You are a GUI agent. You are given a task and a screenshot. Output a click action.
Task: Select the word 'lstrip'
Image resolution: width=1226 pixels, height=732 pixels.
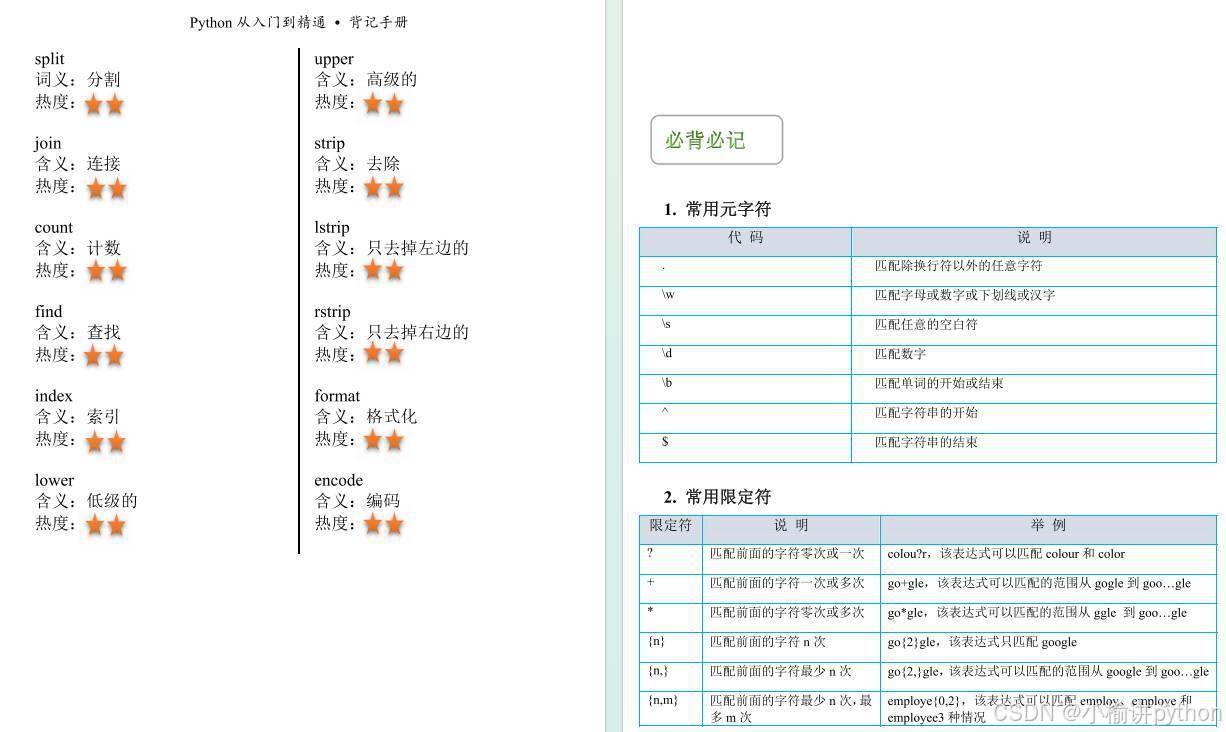point(332,227)
